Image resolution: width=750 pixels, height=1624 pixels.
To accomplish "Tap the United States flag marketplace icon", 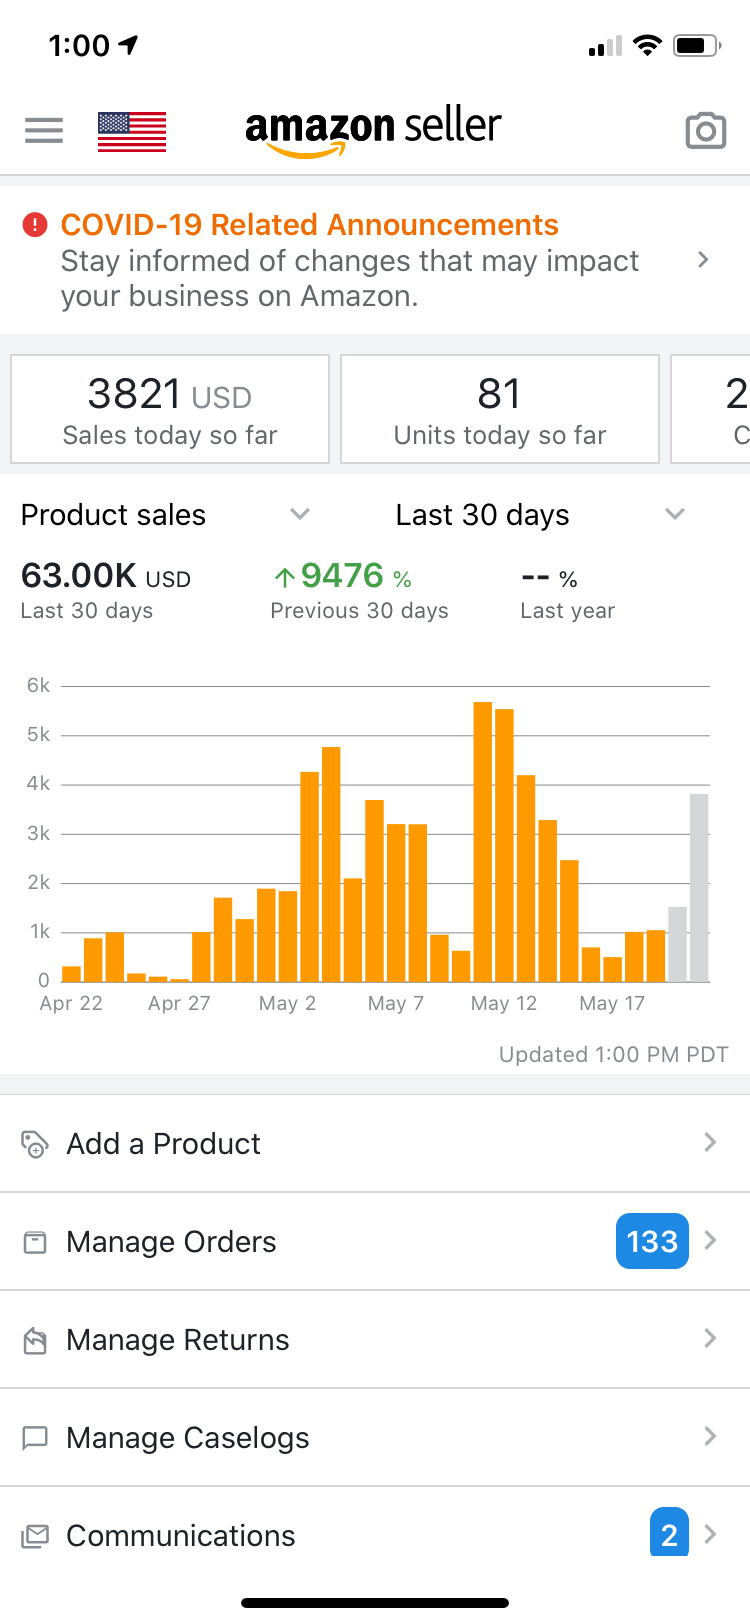I will [132, 131].
